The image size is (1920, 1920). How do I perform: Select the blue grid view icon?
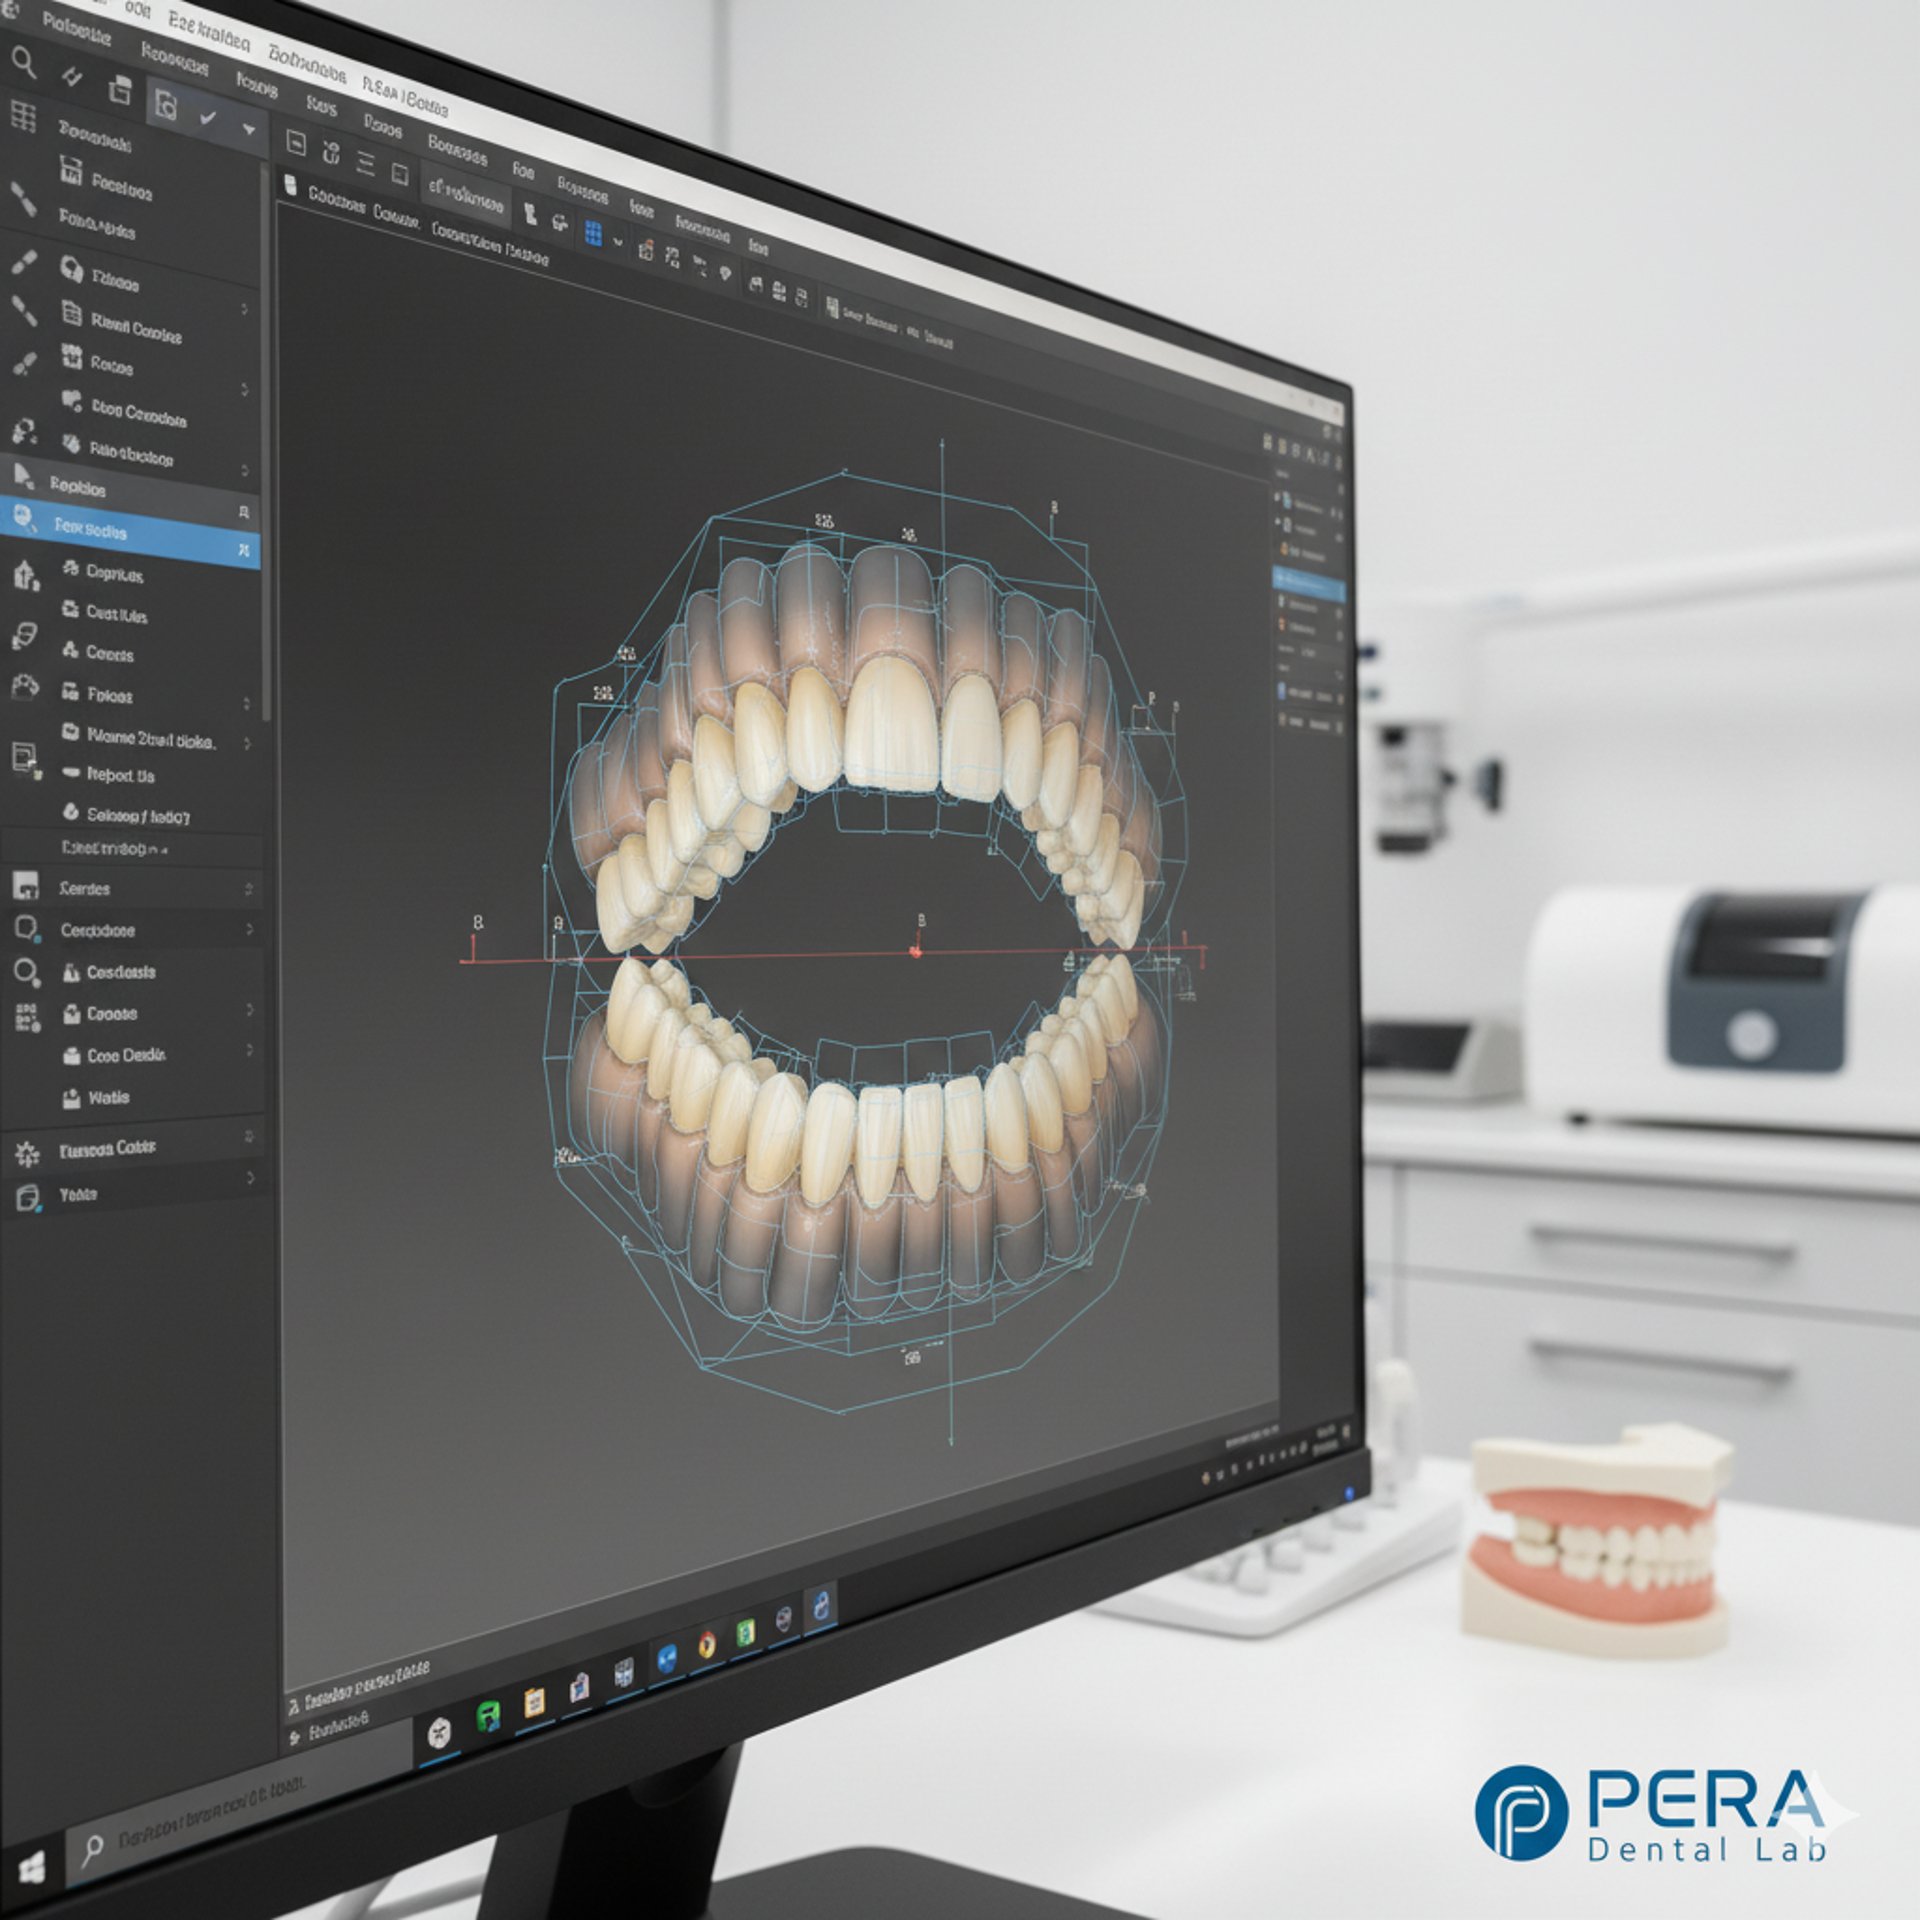tap(593, 234)
